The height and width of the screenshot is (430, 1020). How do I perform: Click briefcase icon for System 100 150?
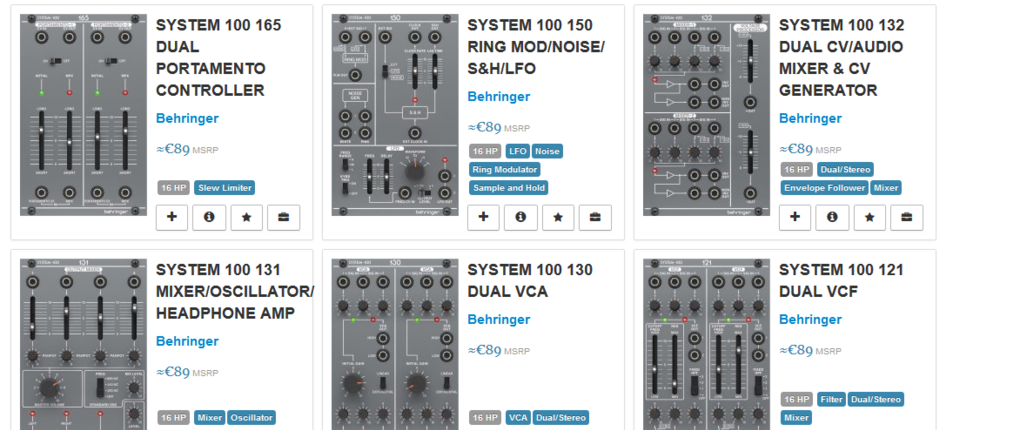coord(595,217)
